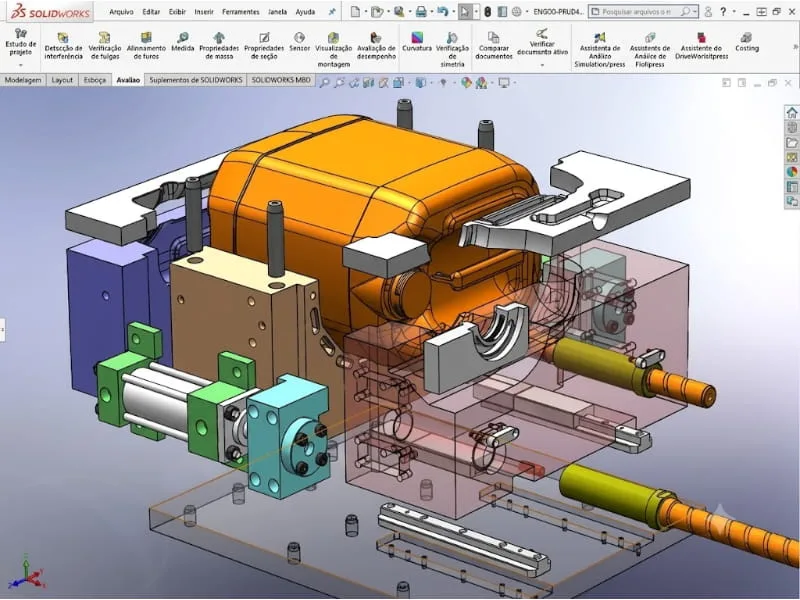The width and height of the screenshot is (800, 600).
Task: Open Visualização de montagem
Action: pos(334,49)
